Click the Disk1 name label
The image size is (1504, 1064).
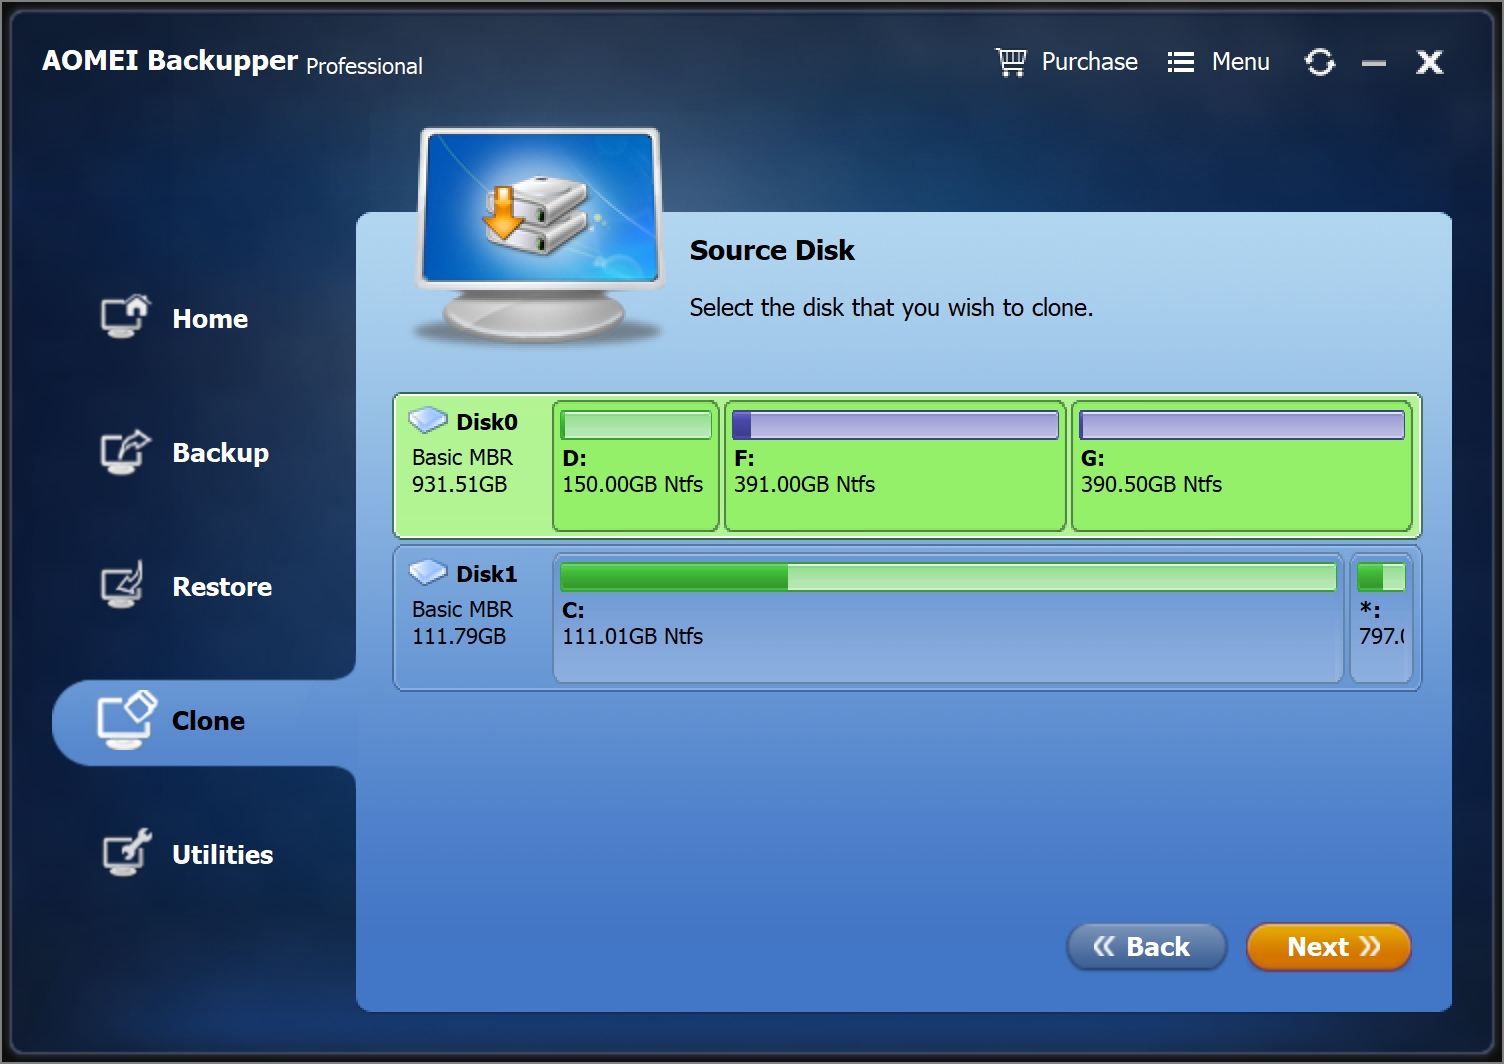487,574
